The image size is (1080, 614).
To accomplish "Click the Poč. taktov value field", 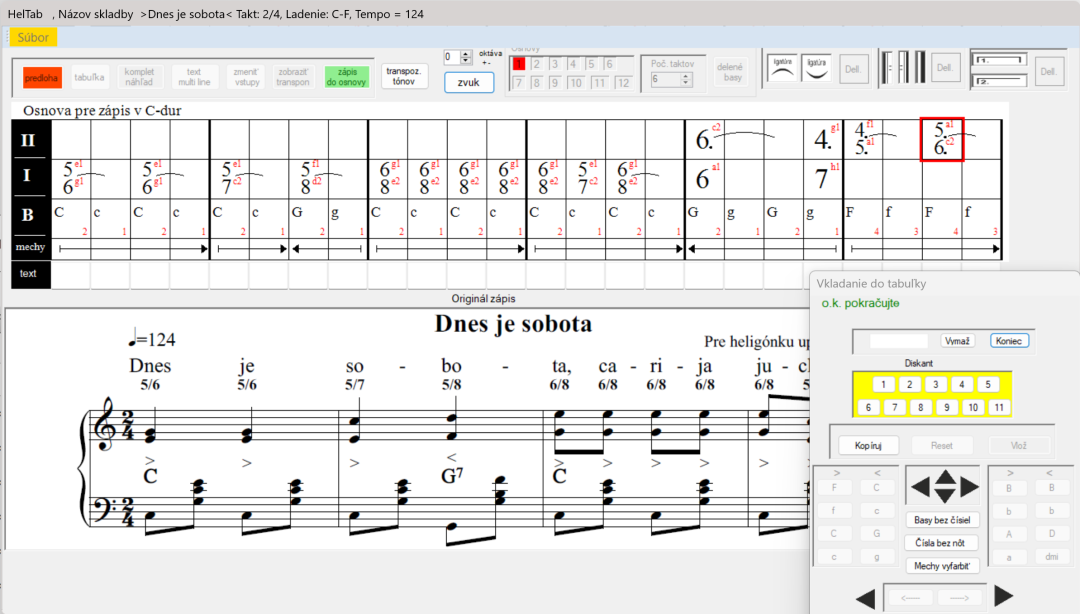I will coord(665,80).
